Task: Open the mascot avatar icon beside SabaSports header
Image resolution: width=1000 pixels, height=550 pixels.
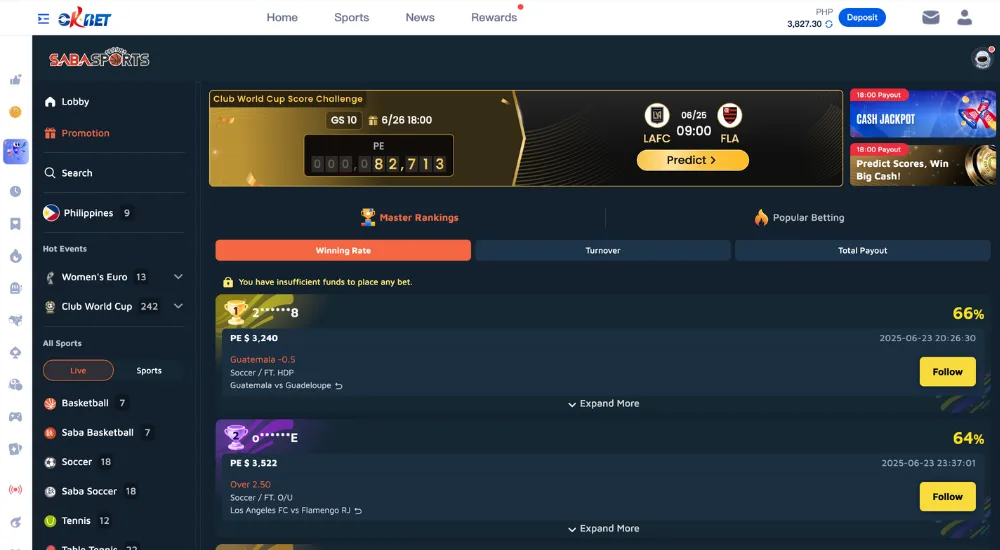Action: pos(982,59)
